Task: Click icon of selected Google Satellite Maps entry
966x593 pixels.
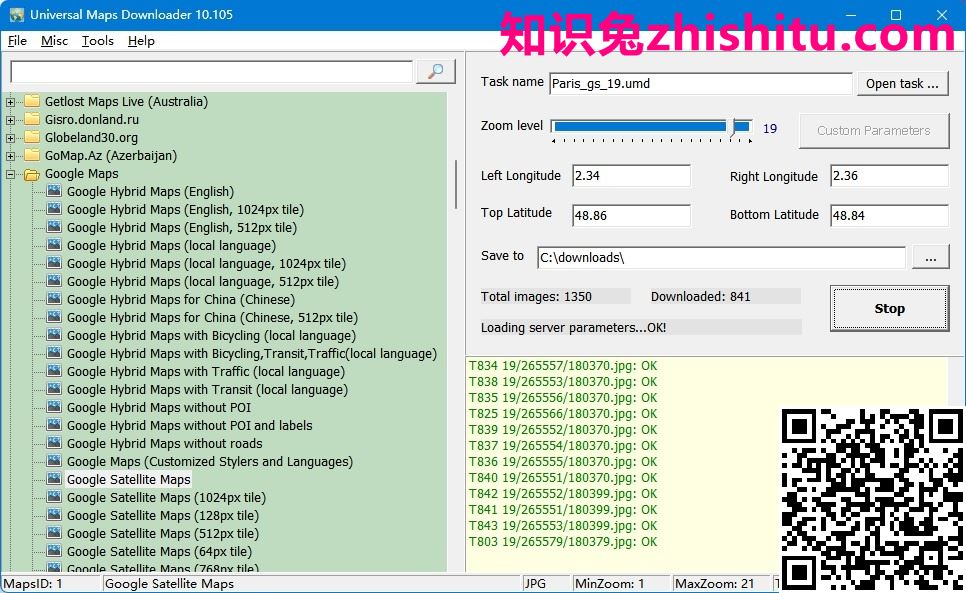Action: coord(54,479)
